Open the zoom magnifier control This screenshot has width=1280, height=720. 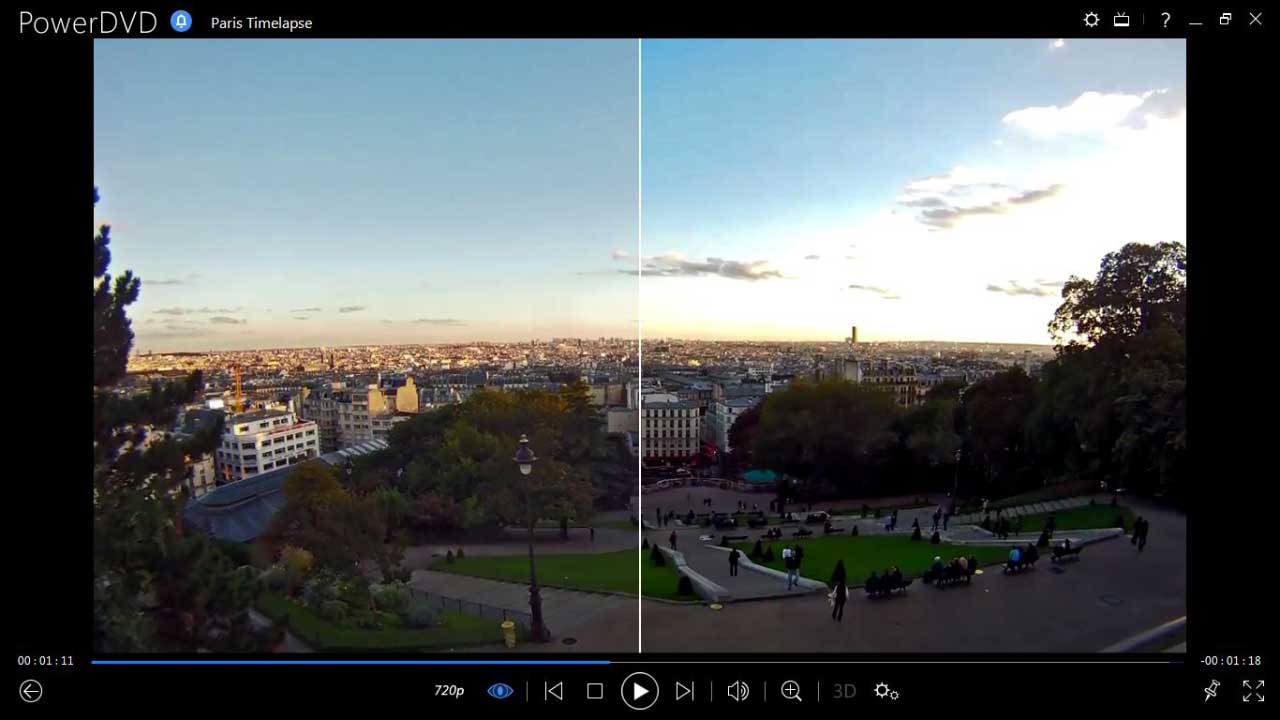coord(791,691)
